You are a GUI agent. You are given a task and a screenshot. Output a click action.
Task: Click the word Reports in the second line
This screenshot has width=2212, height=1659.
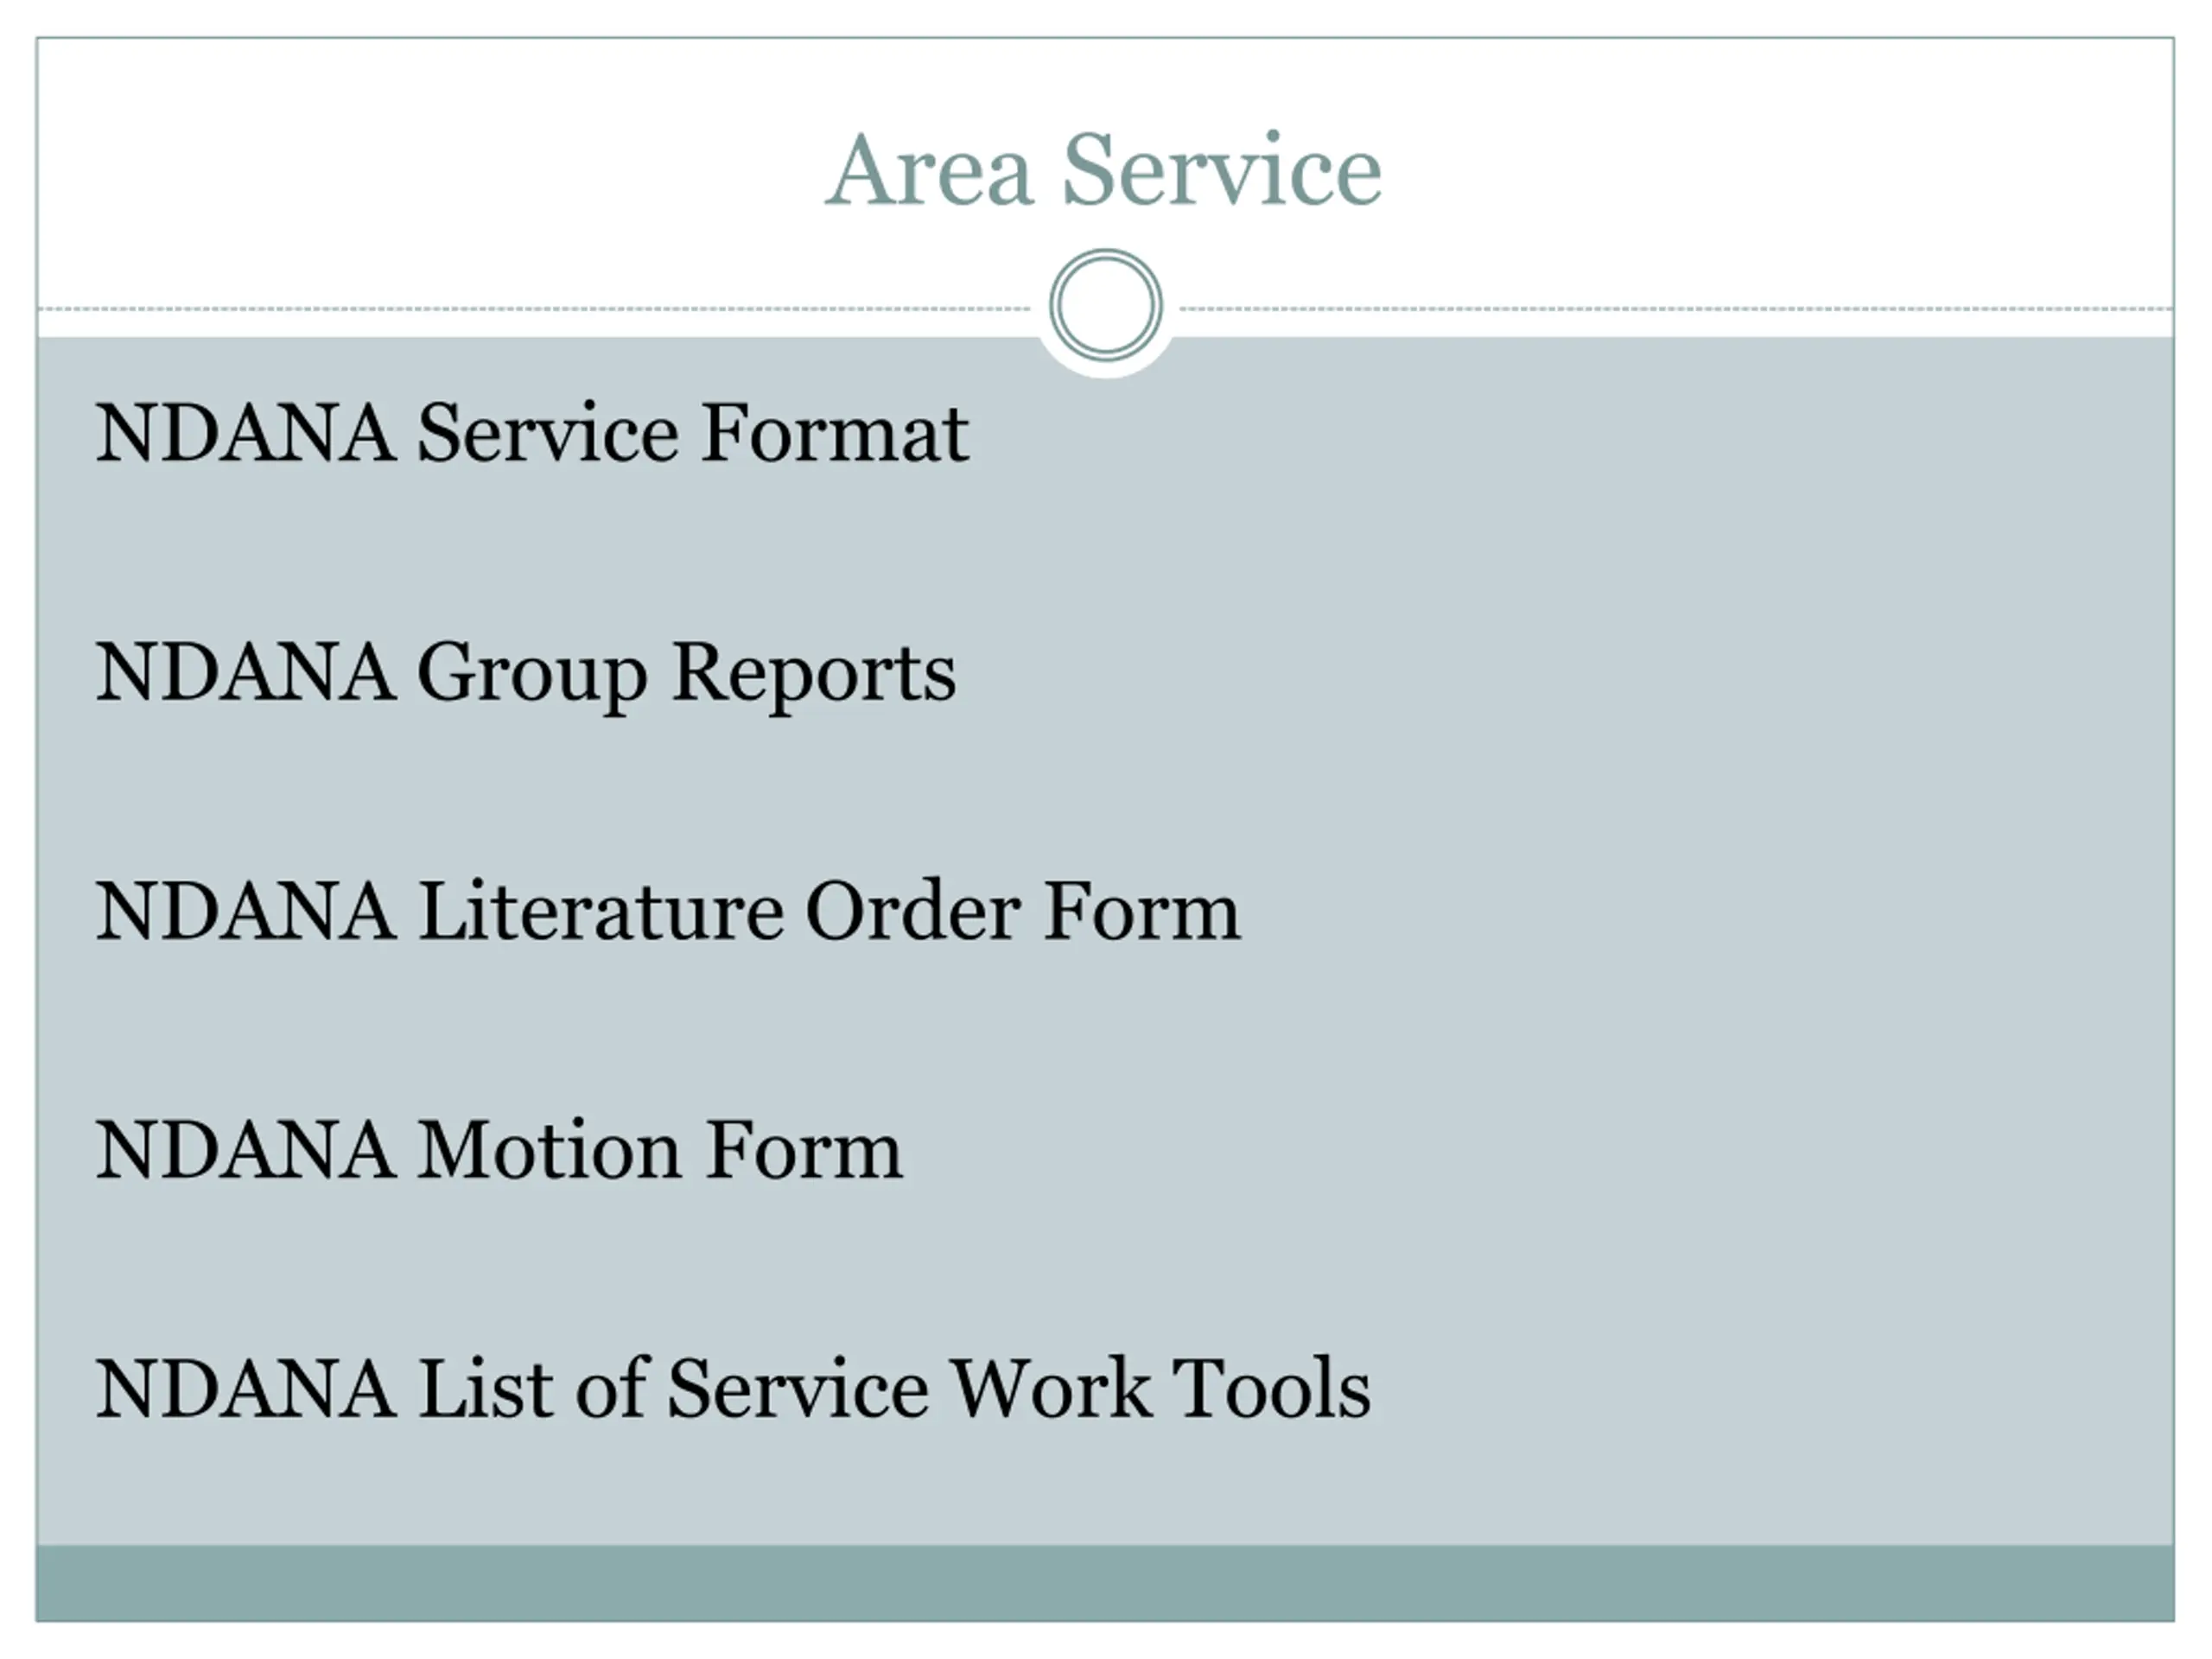(x=814, y=673)
